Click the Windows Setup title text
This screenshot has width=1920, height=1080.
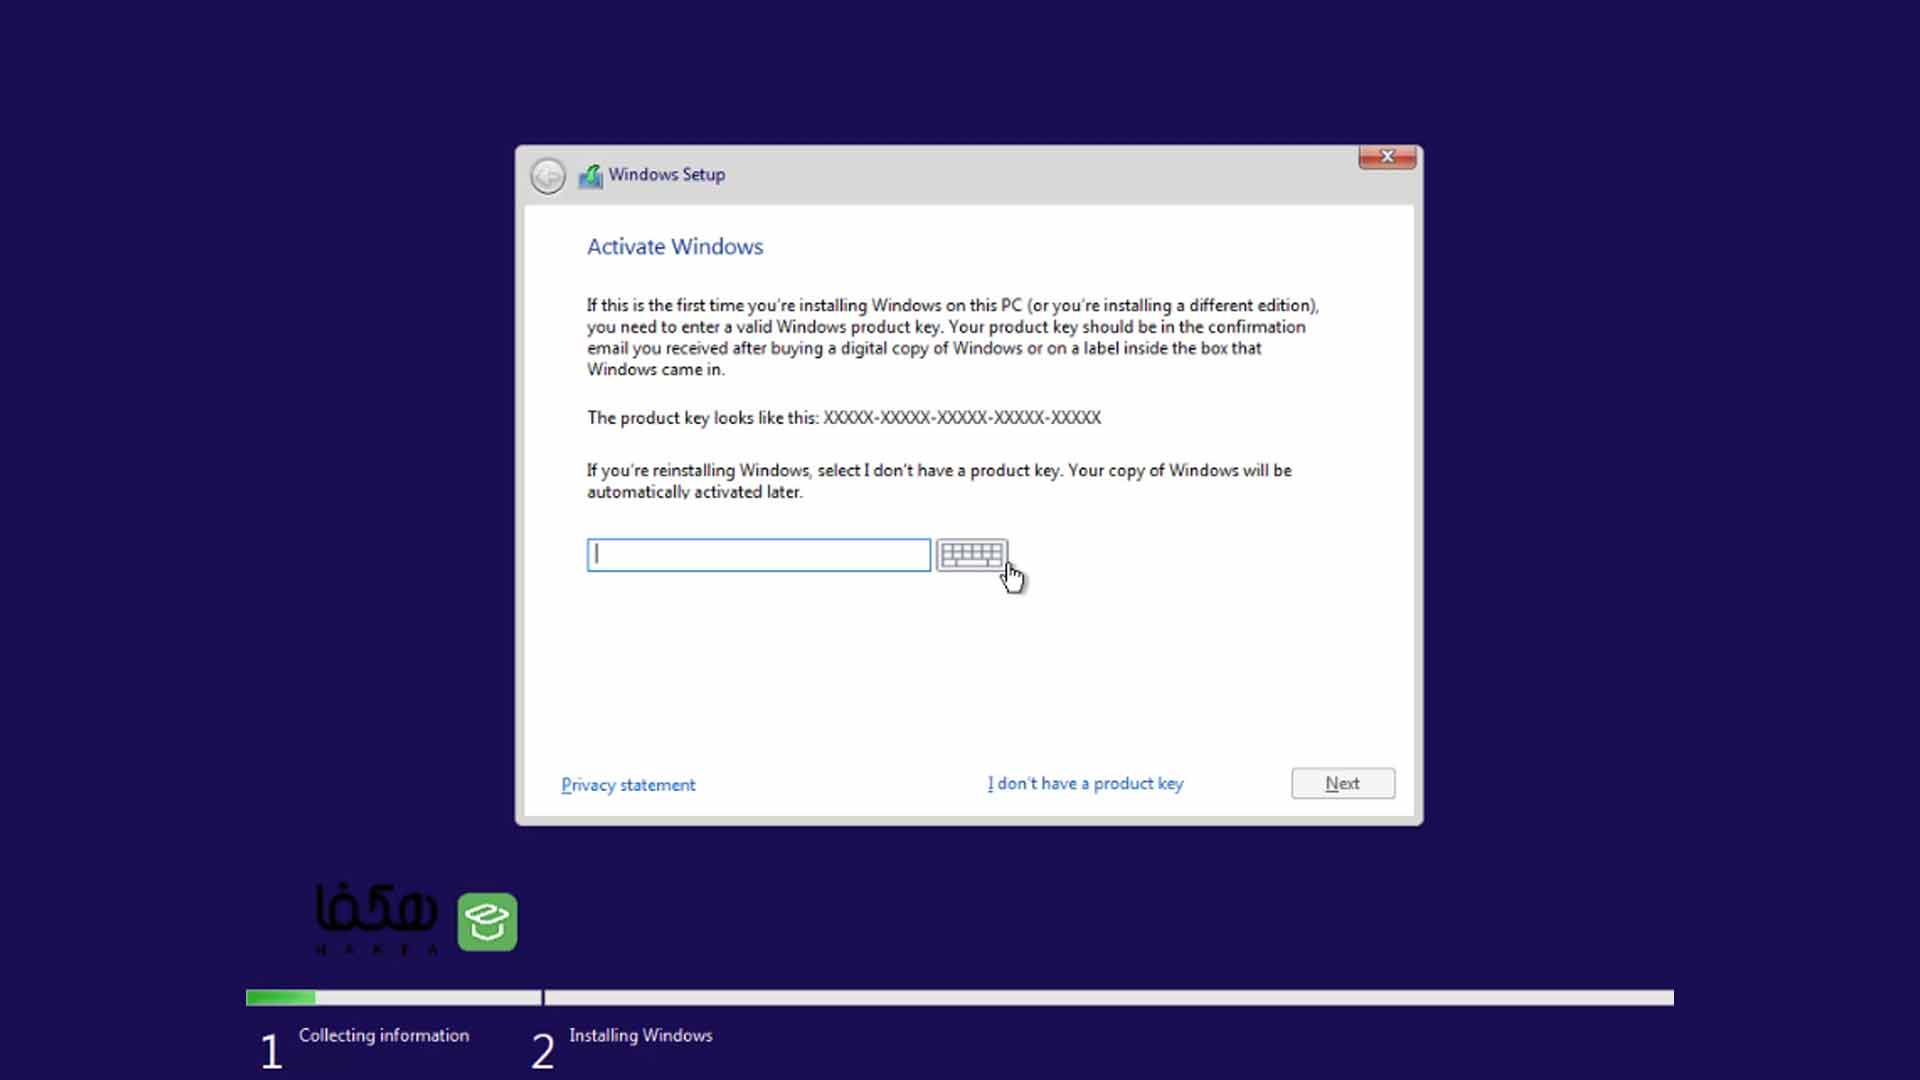(667, 175)
